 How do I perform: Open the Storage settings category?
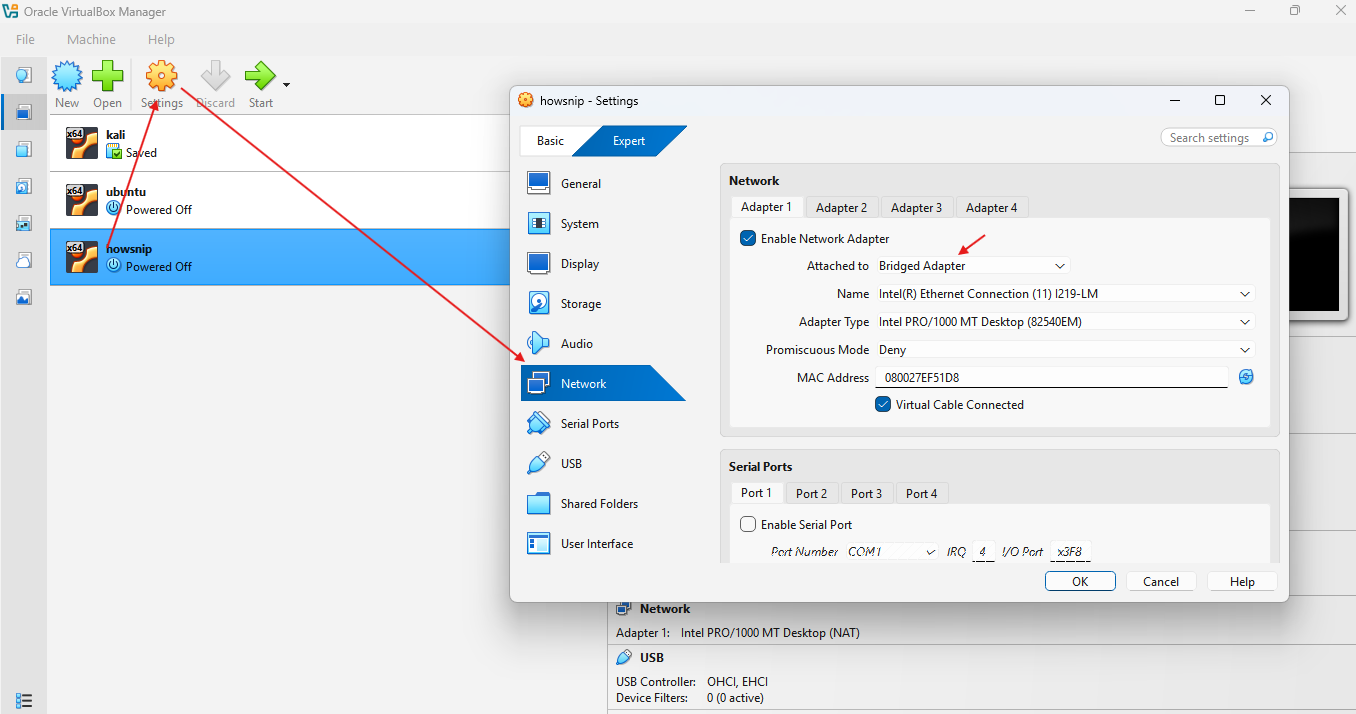(x=603, y=304)
